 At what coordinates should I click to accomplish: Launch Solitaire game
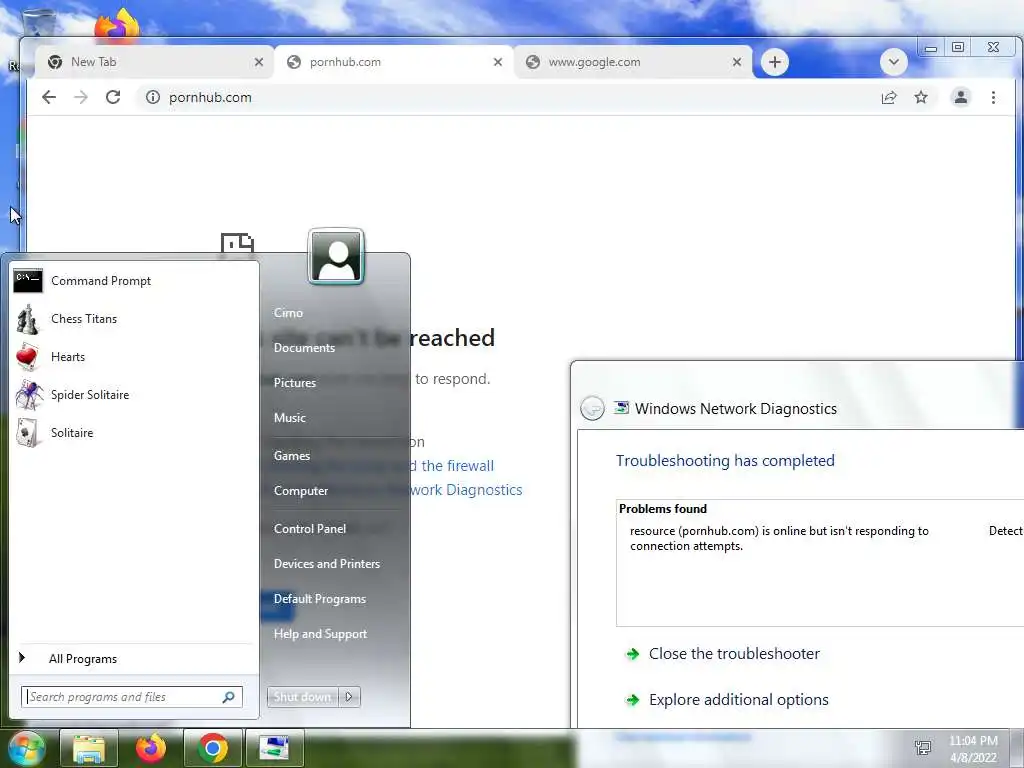[133, 432]
